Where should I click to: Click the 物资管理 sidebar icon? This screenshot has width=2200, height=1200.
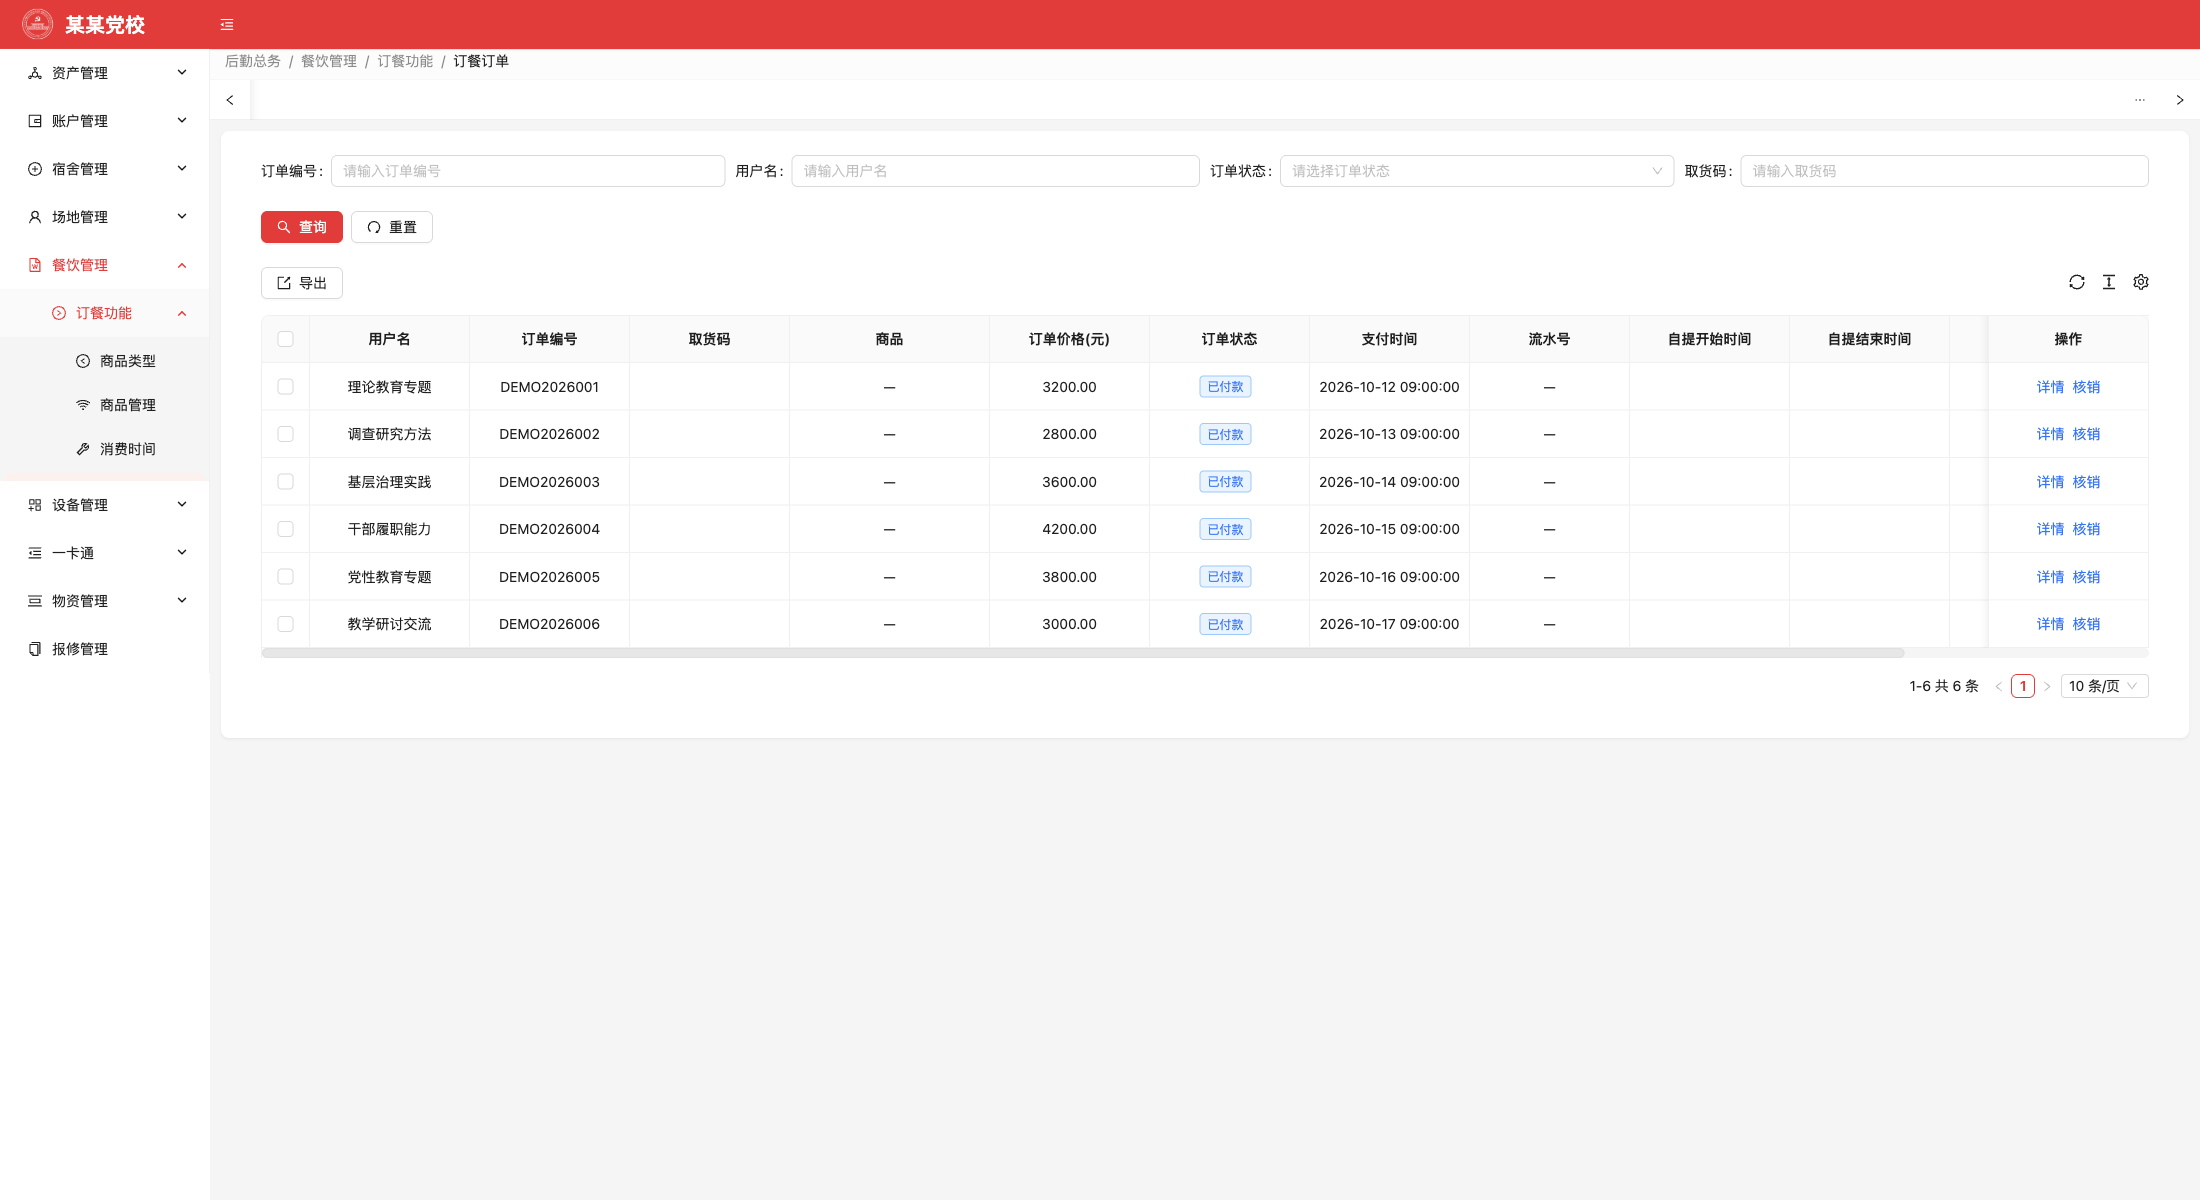35,601
